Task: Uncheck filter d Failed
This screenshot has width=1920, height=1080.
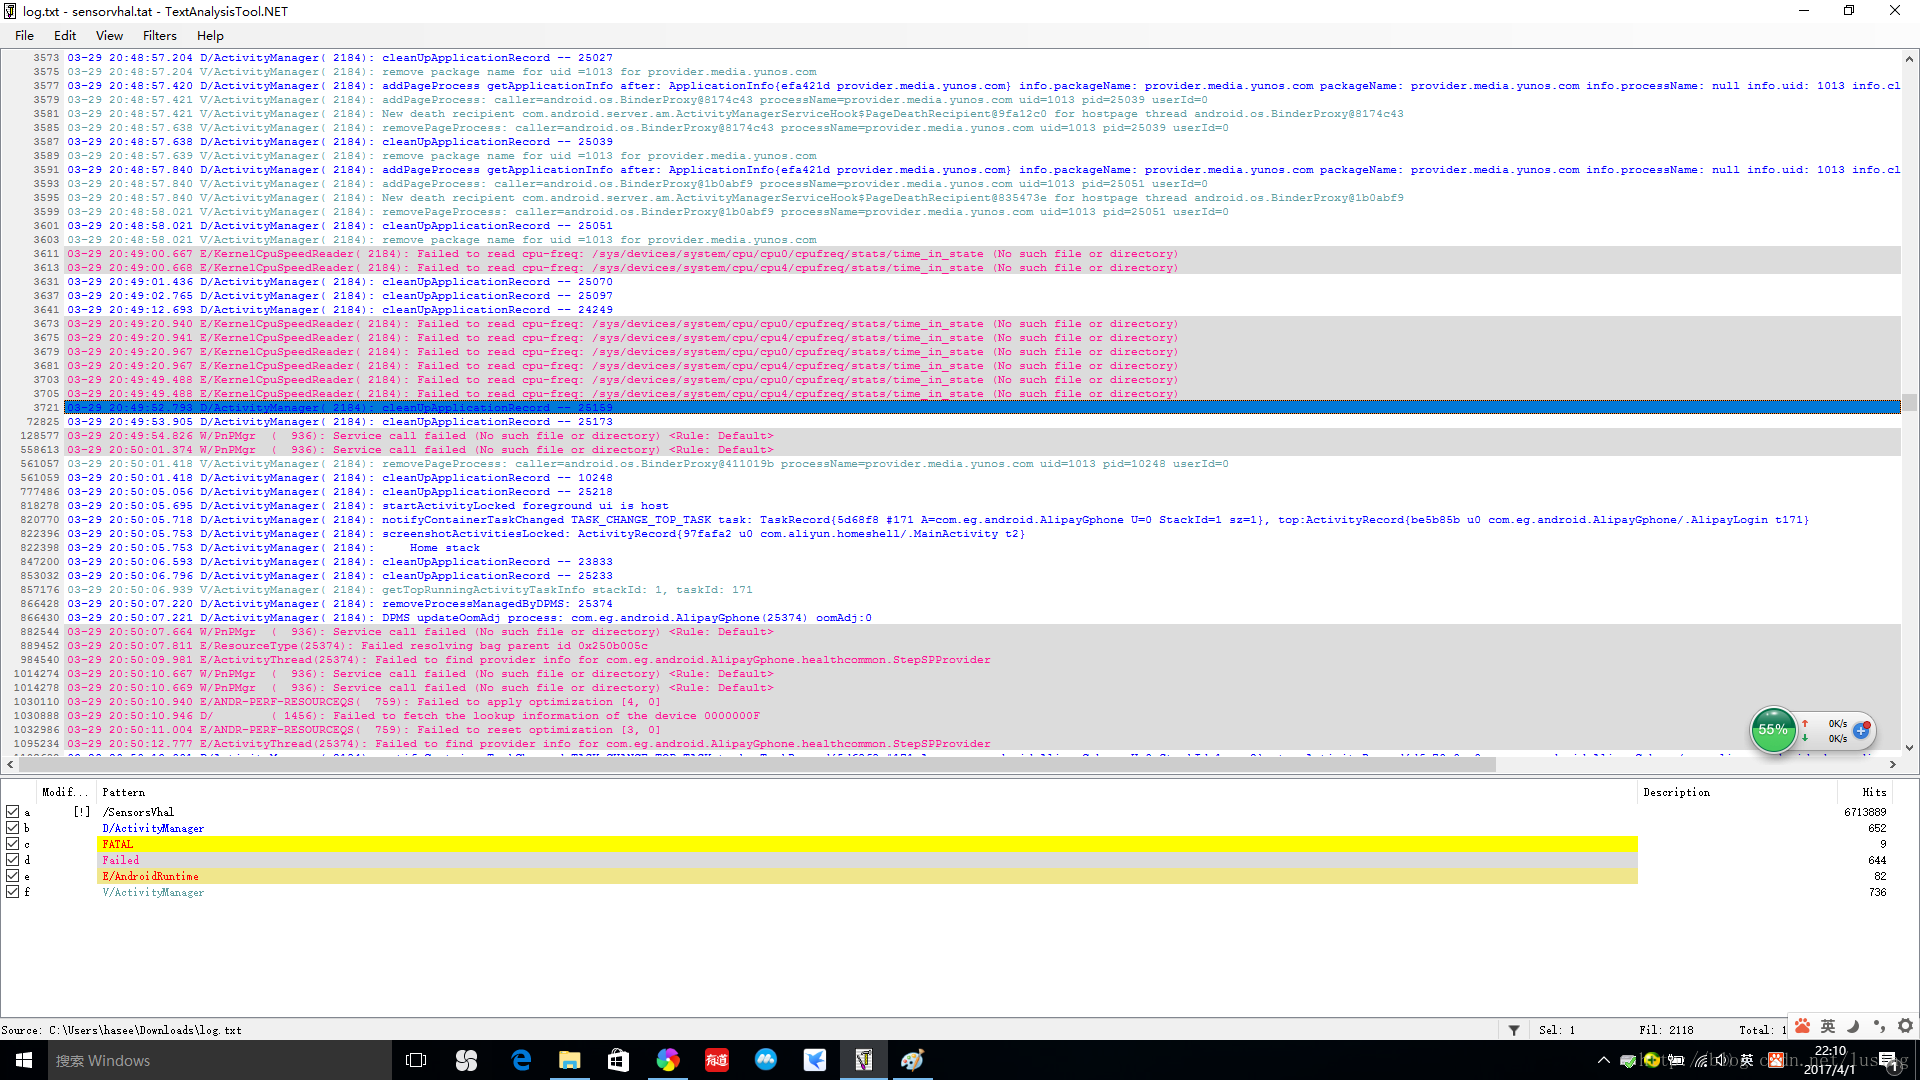Action: coord(12,860)
